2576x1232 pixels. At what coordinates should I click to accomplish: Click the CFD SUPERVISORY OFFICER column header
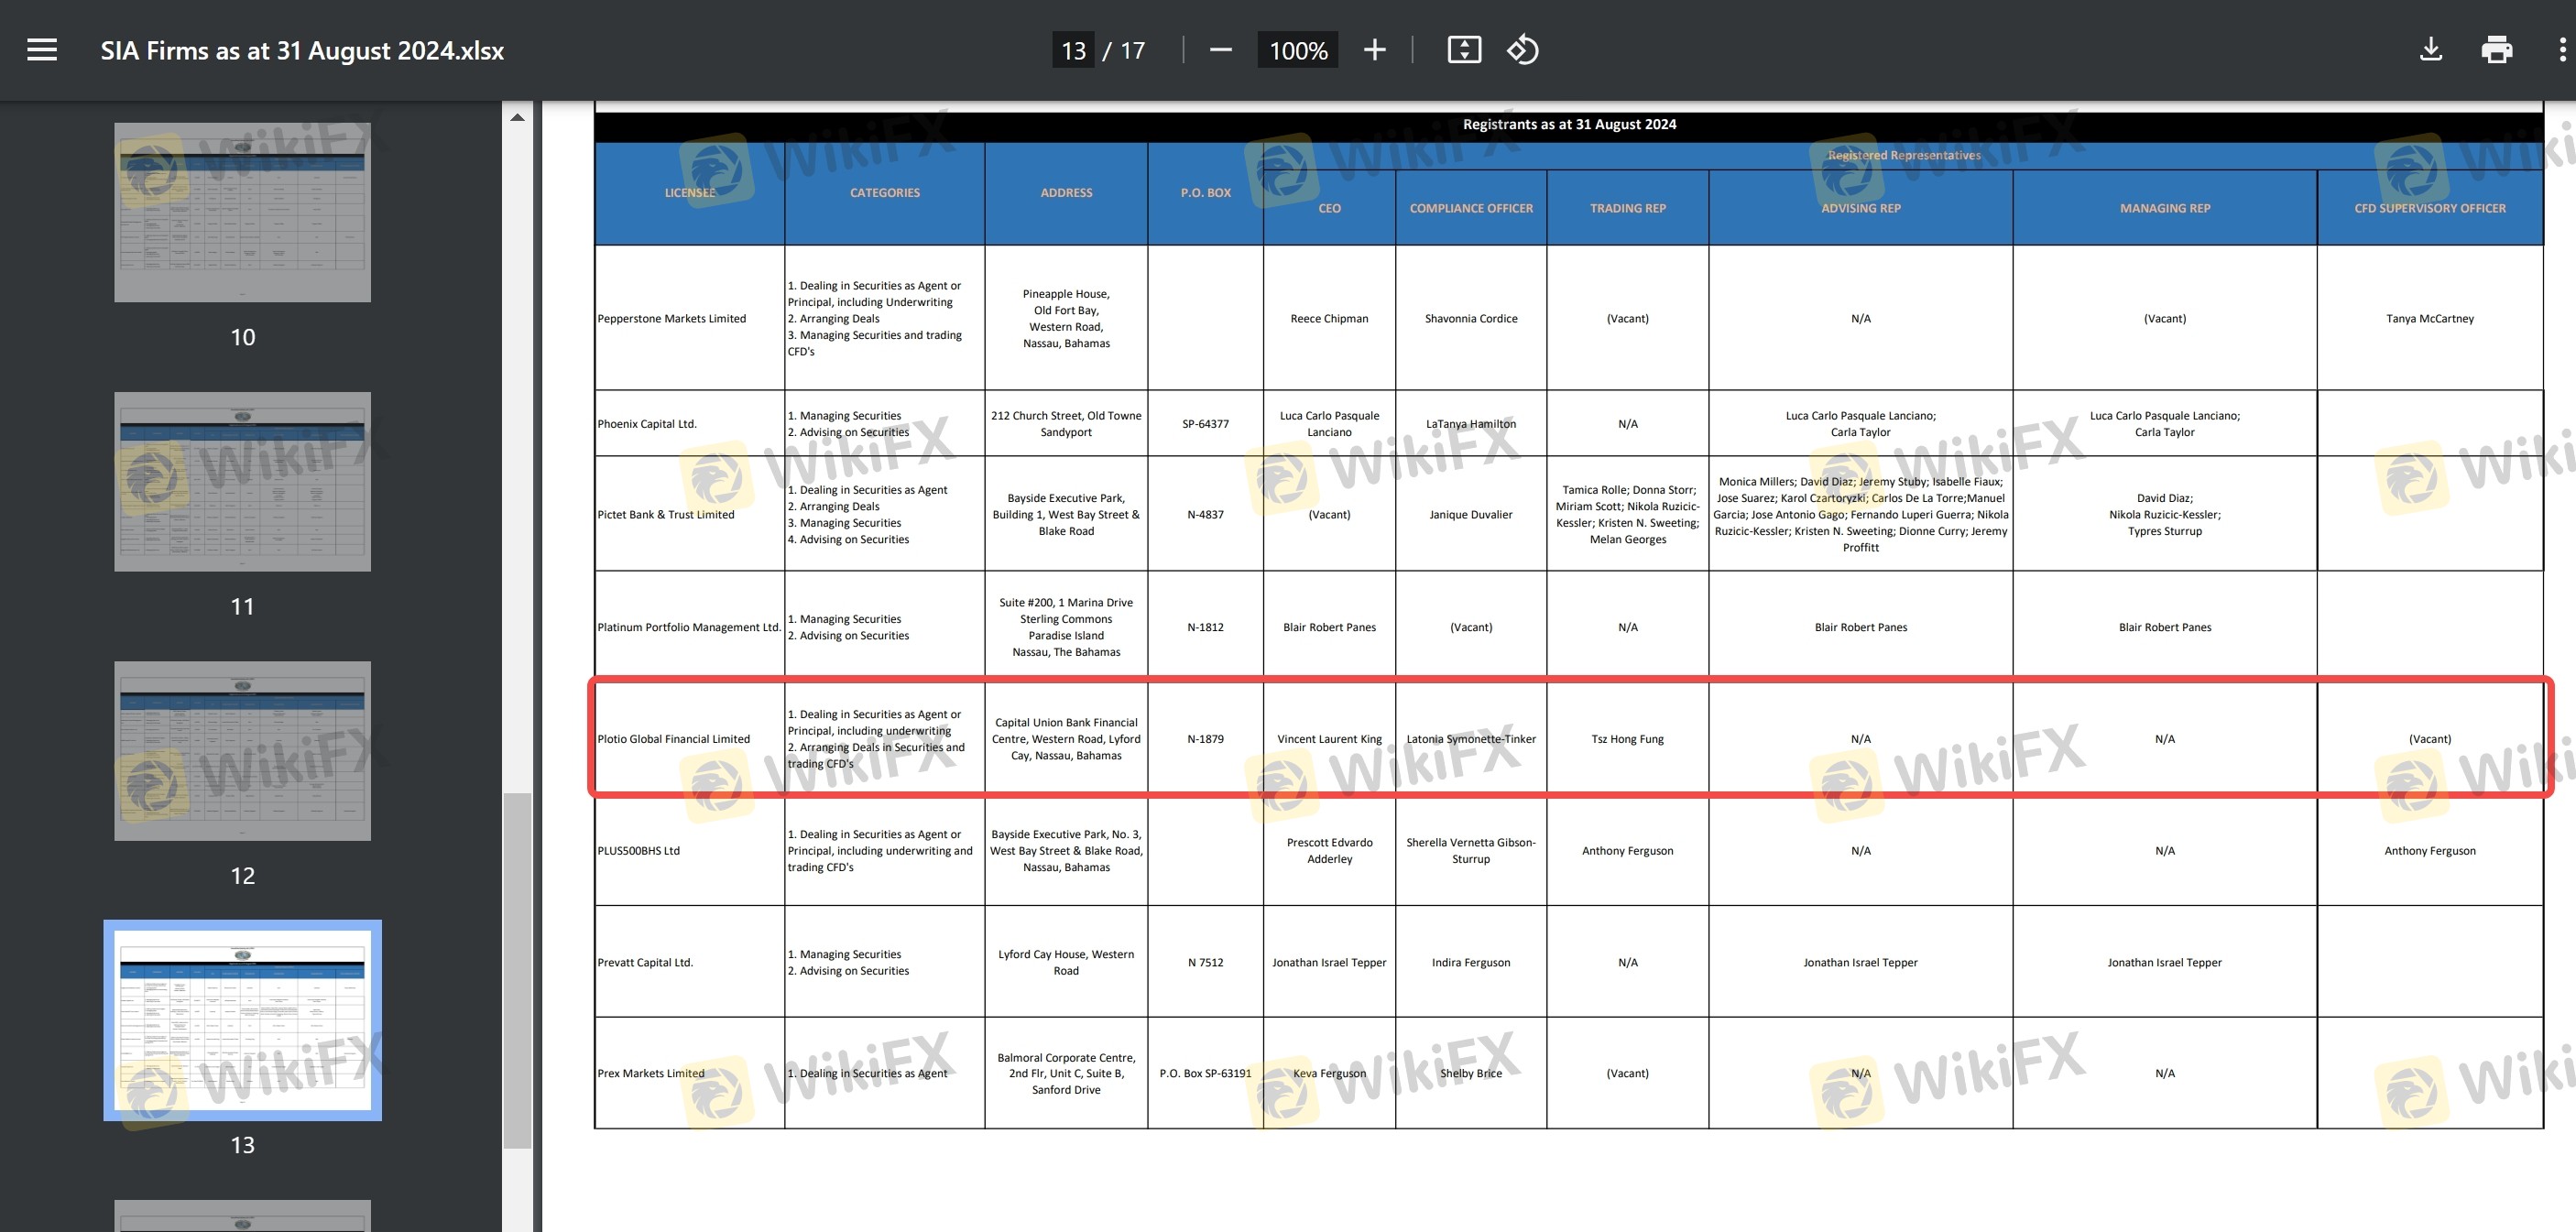[2429, 208]
